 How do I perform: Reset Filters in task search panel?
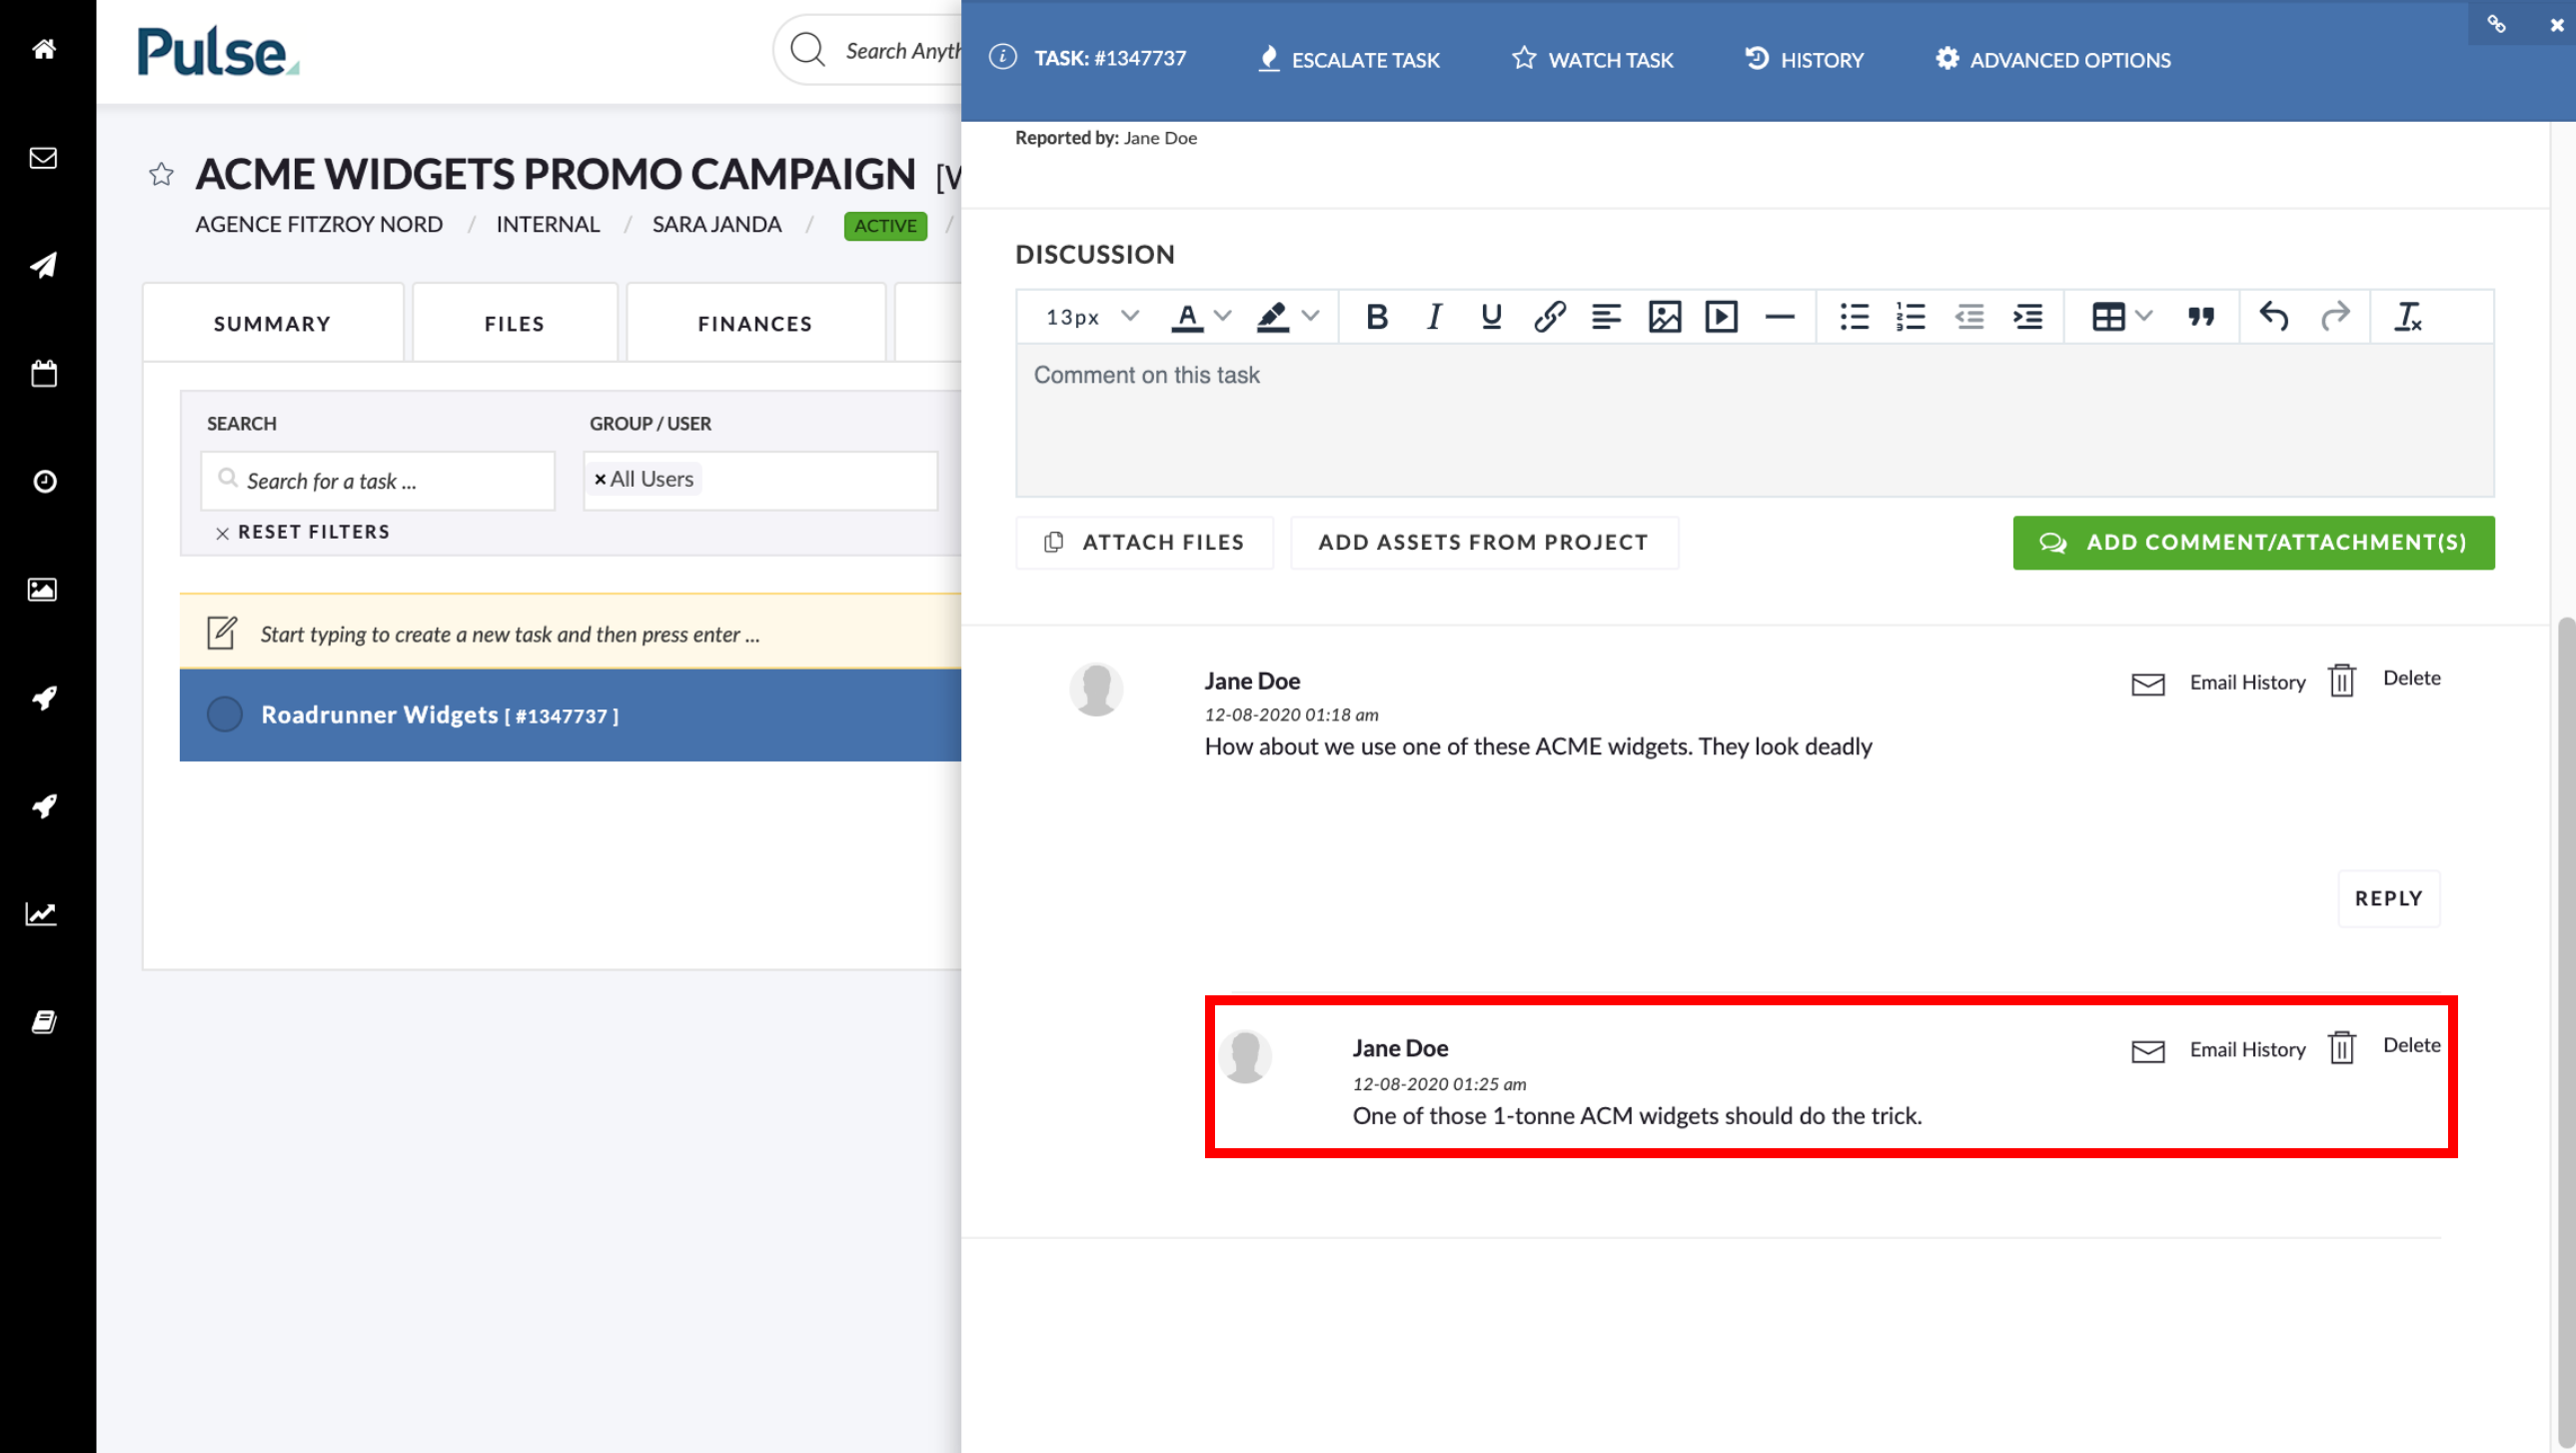pyautogui.click(x=302, y=532)
